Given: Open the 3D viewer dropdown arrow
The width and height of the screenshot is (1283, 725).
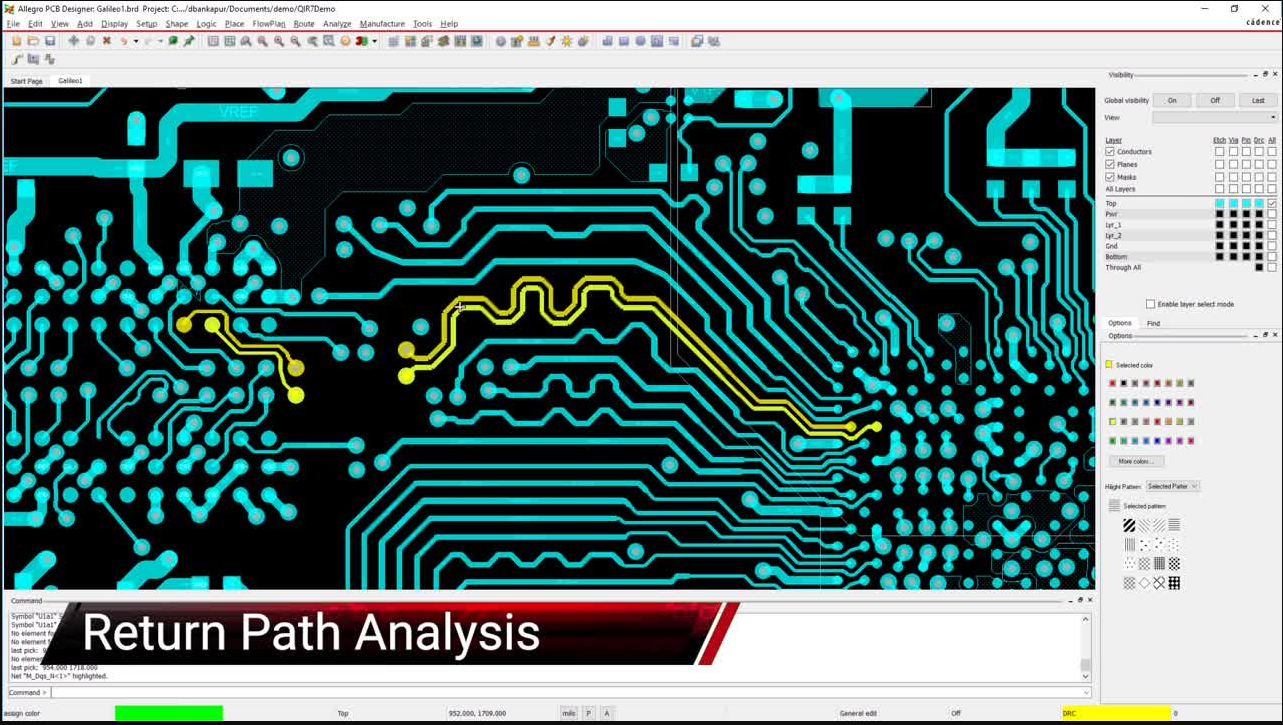Looking at the screenshot, I should coord(375,41).
